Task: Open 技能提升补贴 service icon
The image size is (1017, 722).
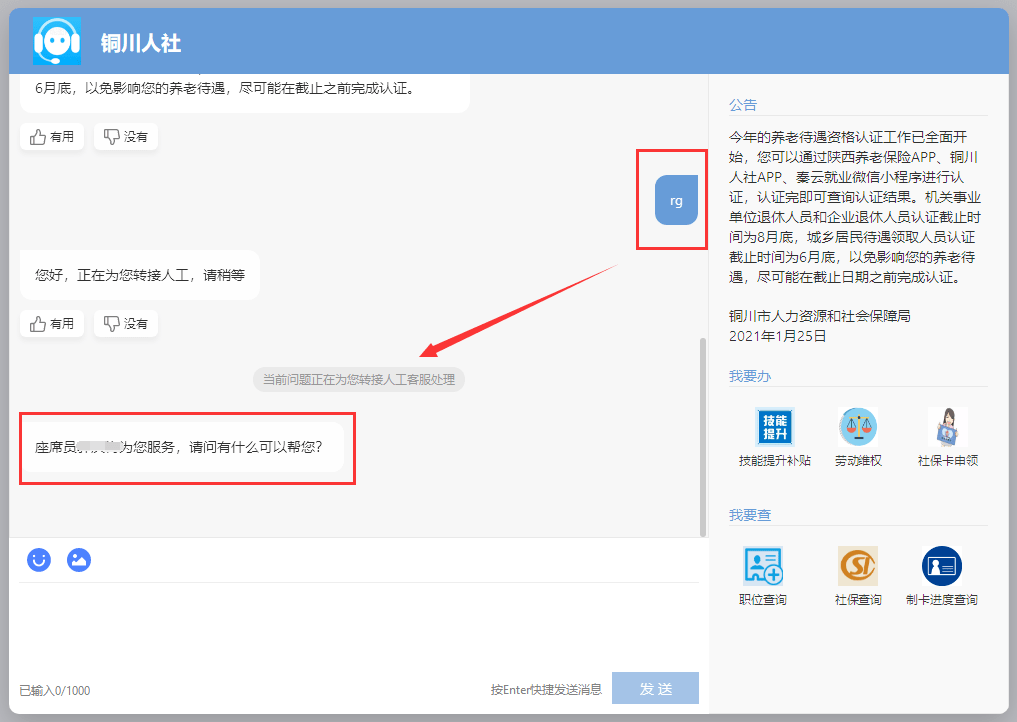Action: pos(775,427)
